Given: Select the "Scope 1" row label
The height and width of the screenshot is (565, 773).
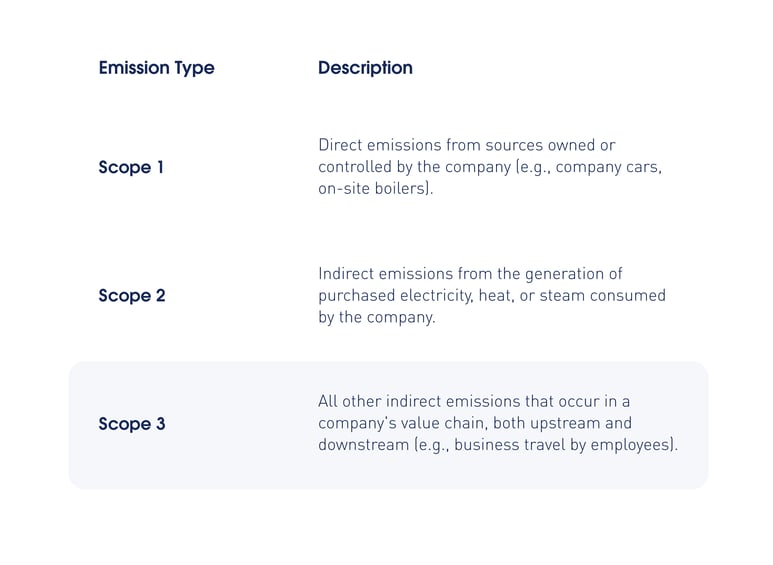Looking at the screenshot, I should 131,167.
